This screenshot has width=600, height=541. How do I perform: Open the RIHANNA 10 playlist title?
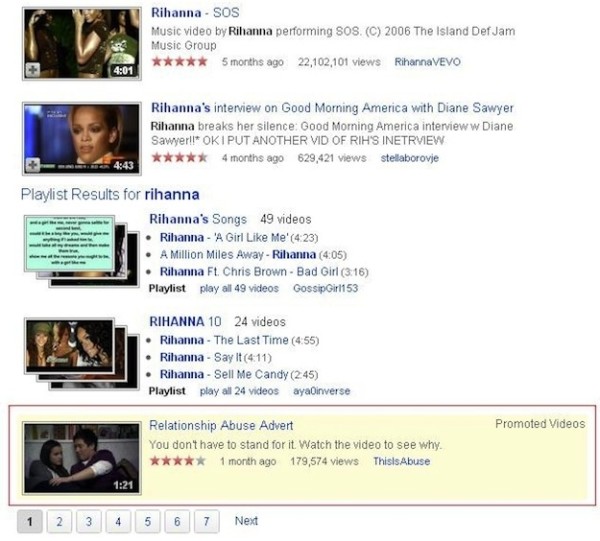185,322
